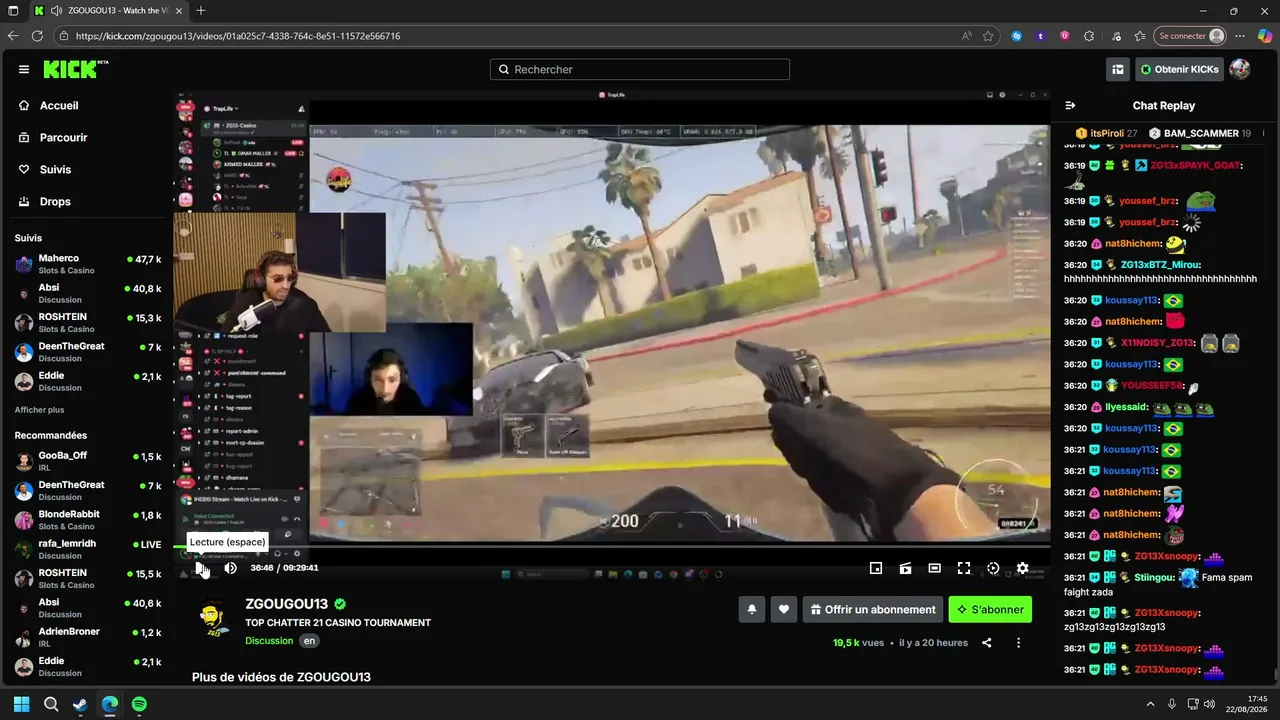Image resolution: width=1280 pixels, height=720 pixels.
Task: Collapse the Chat Replay panel
Action: tap(1070, 105)
